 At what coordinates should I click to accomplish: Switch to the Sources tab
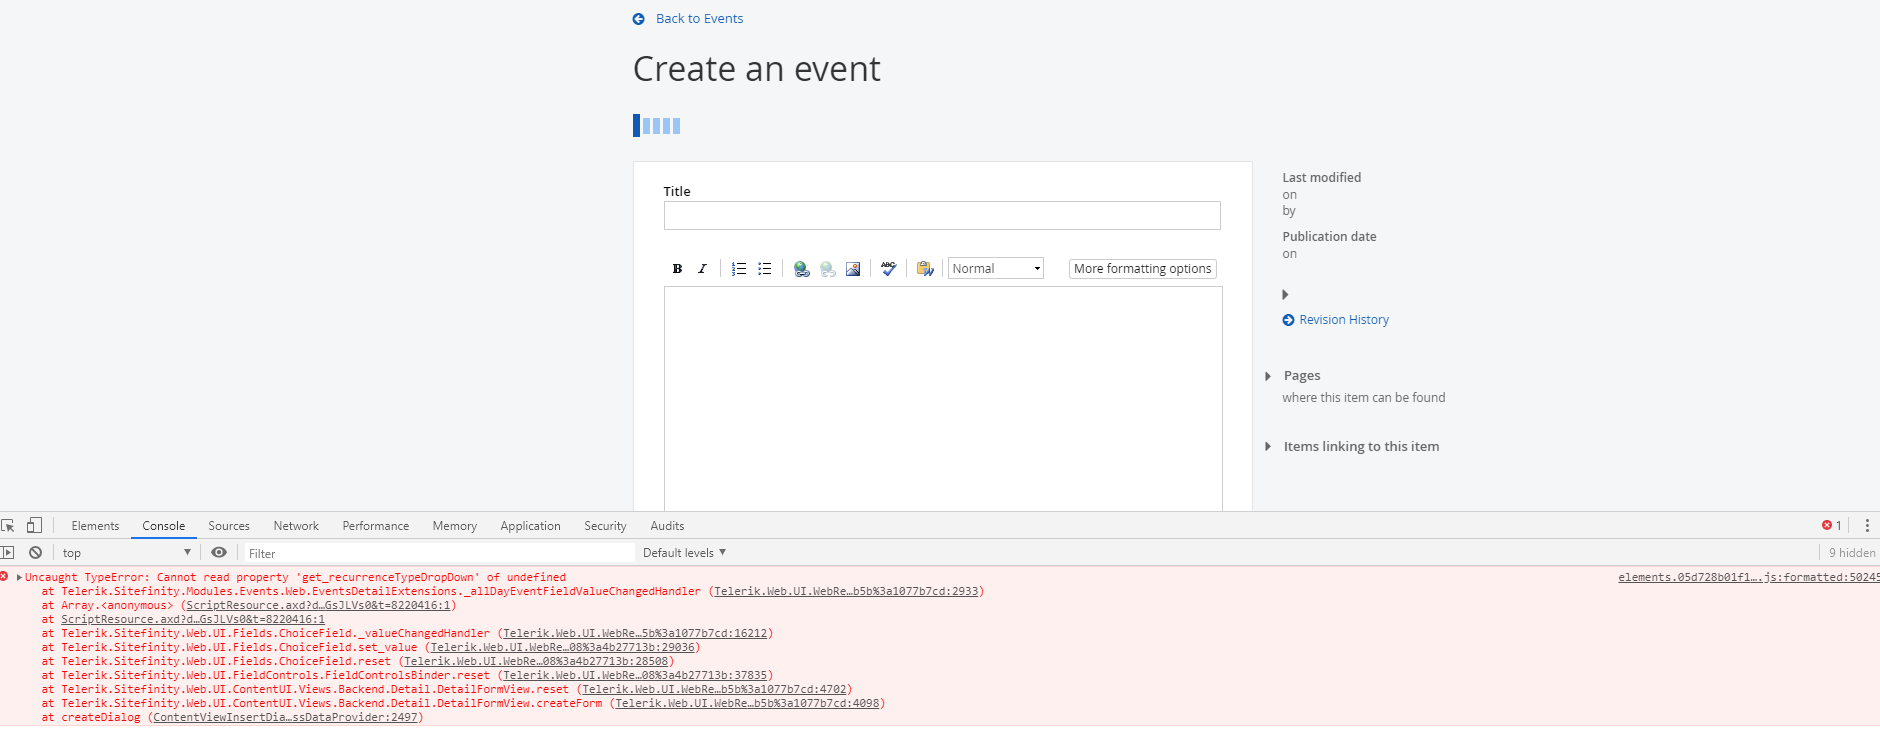[x=229, y=526]
